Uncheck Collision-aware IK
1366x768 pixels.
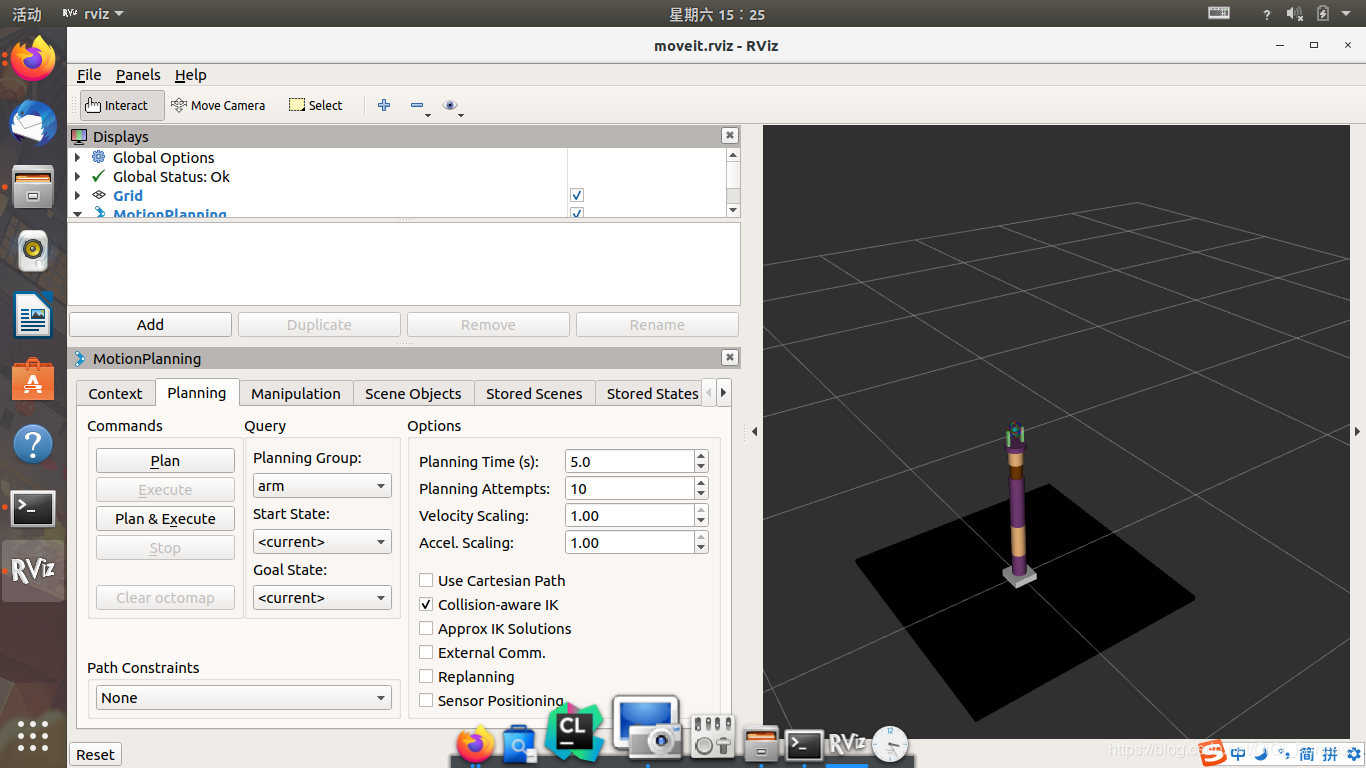point(426,604)
